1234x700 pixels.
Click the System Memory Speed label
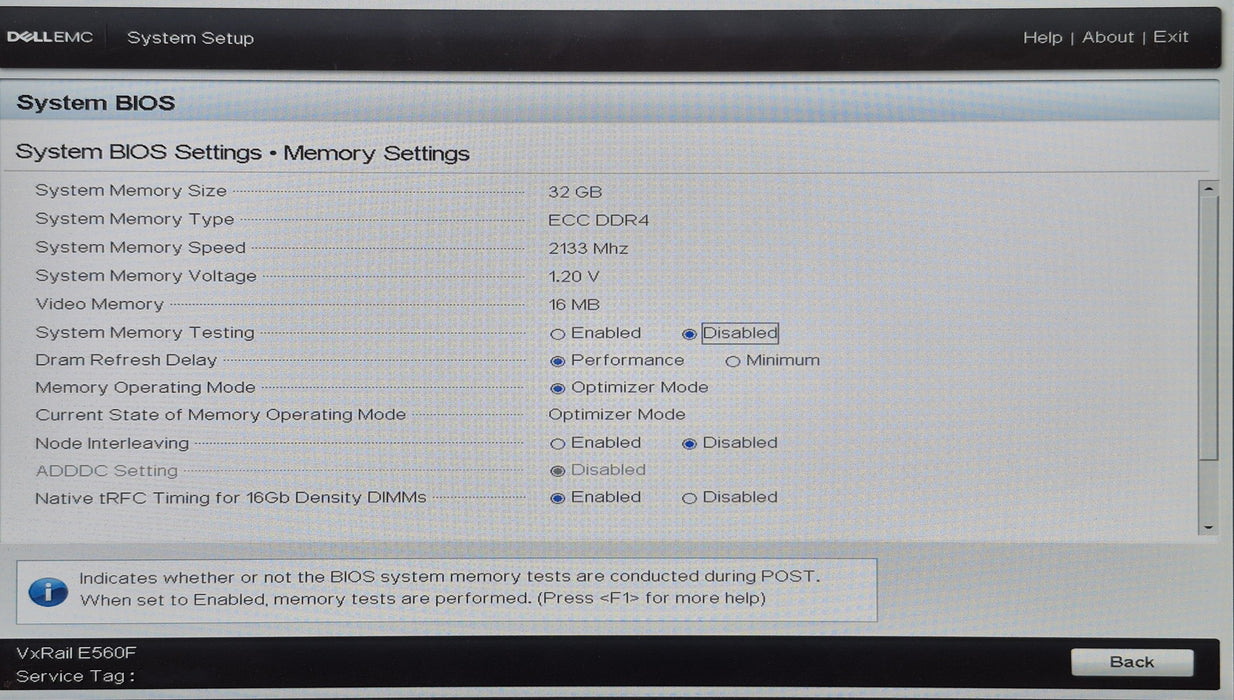coord(140,247)
